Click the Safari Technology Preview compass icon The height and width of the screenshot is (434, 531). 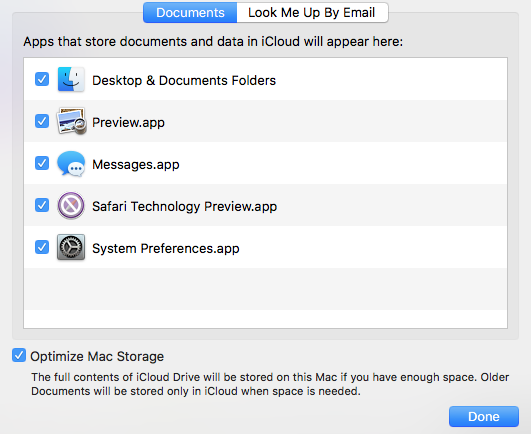71,205
